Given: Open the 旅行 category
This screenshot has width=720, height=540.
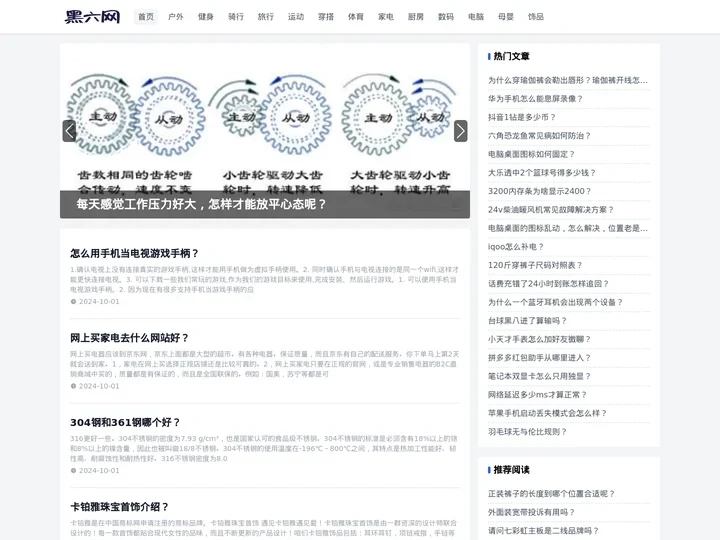Looking at the screenshot, I should 266,17.
